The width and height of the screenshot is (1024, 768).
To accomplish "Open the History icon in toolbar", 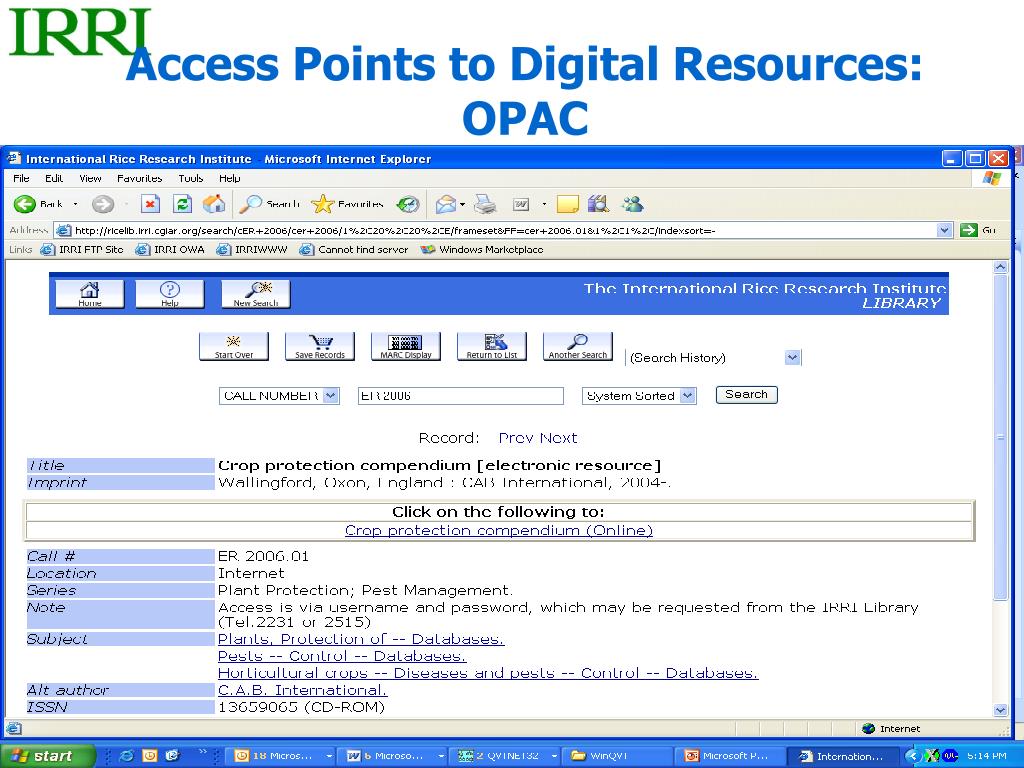I will [x=408, y=204].
